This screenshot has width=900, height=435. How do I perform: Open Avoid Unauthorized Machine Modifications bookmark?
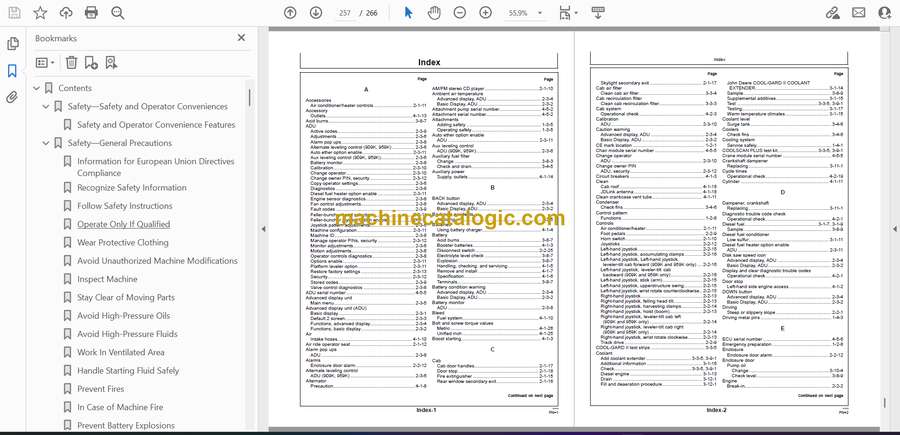pos(157,261)
